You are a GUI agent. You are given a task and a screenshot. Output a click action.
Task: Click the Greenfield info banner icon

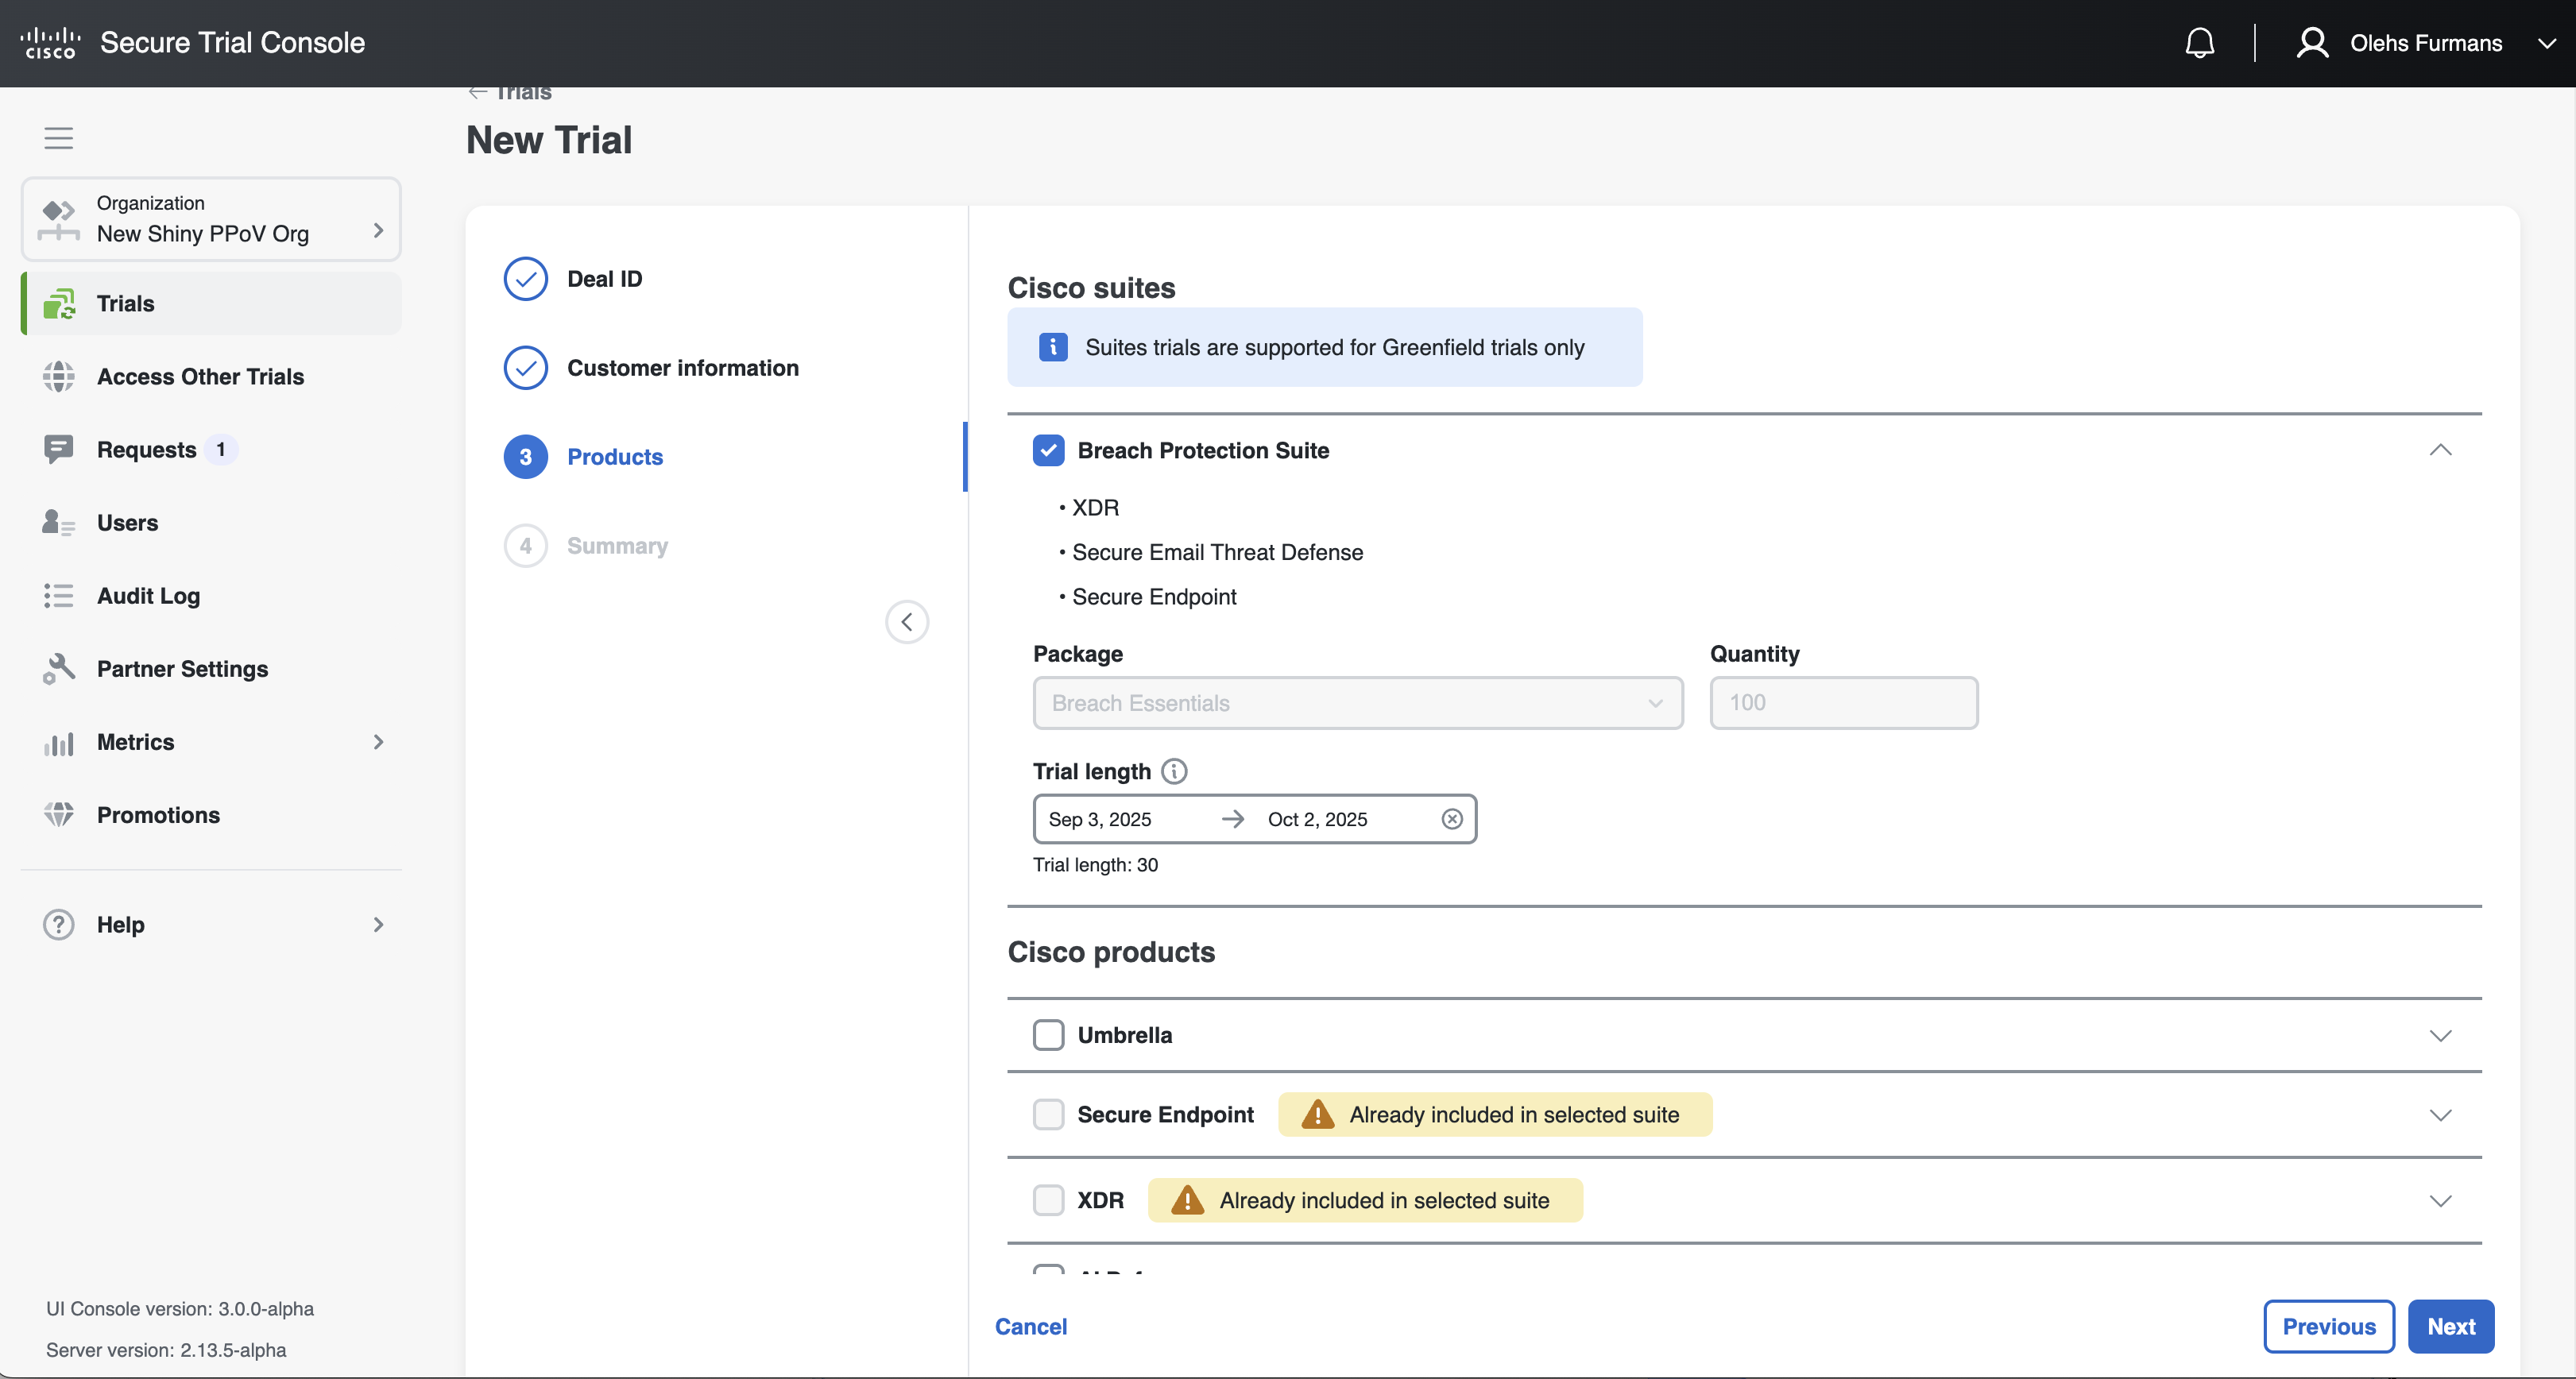click(x=1052, y=347)
